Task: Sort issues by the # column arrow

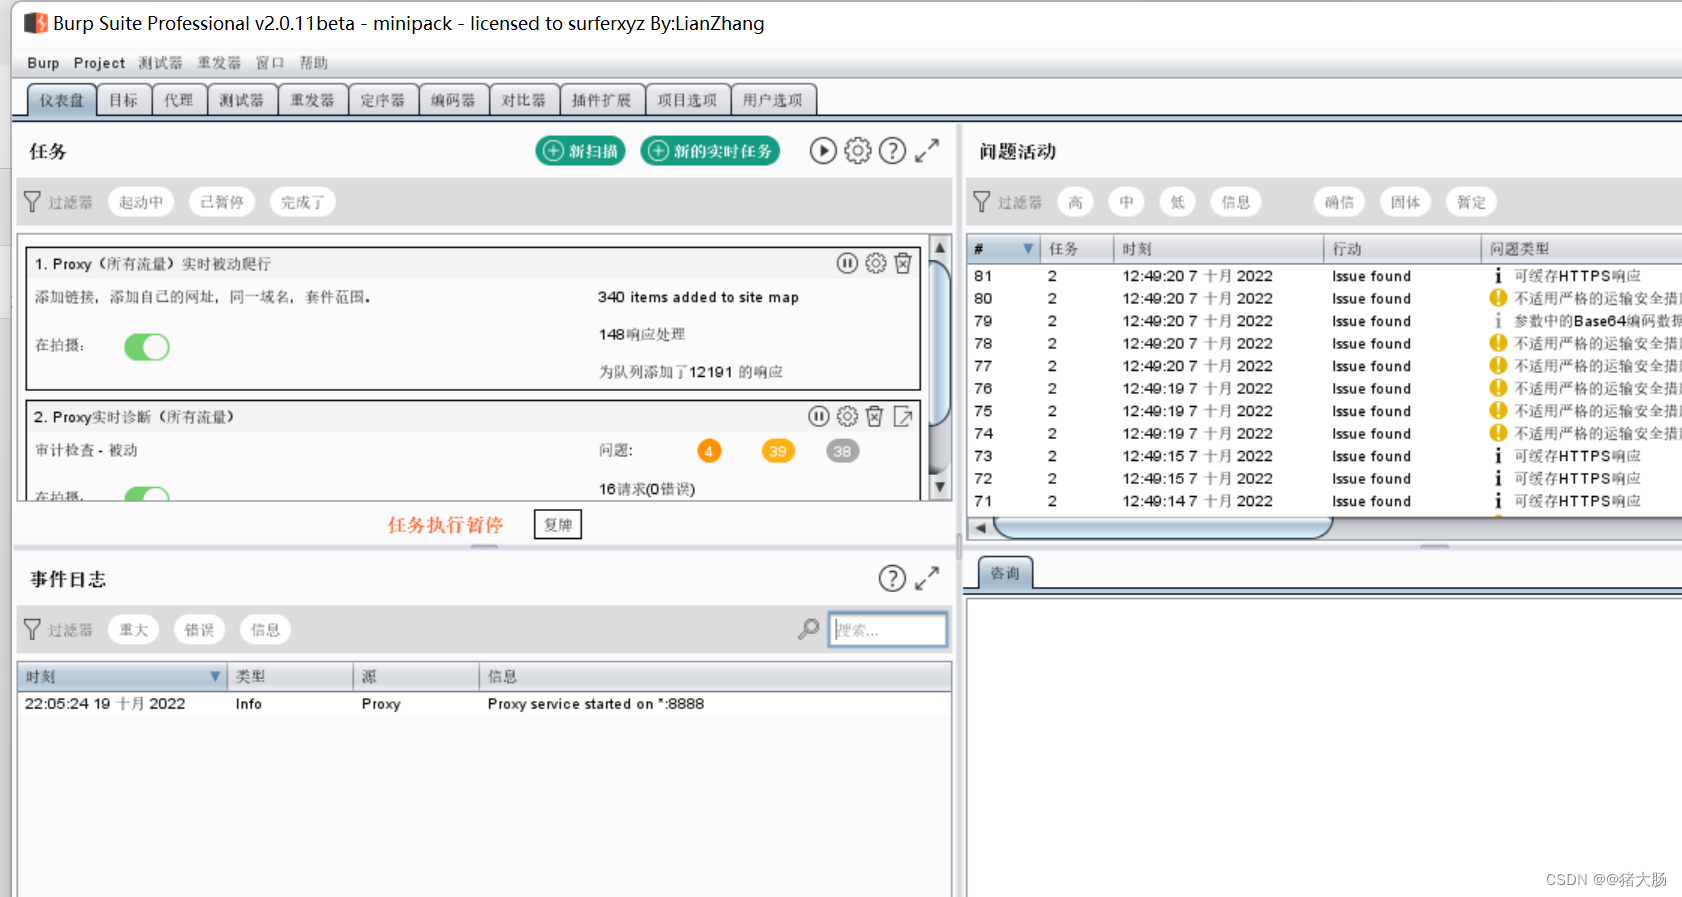Action: pyautogui.click(x=1027, y=248)
